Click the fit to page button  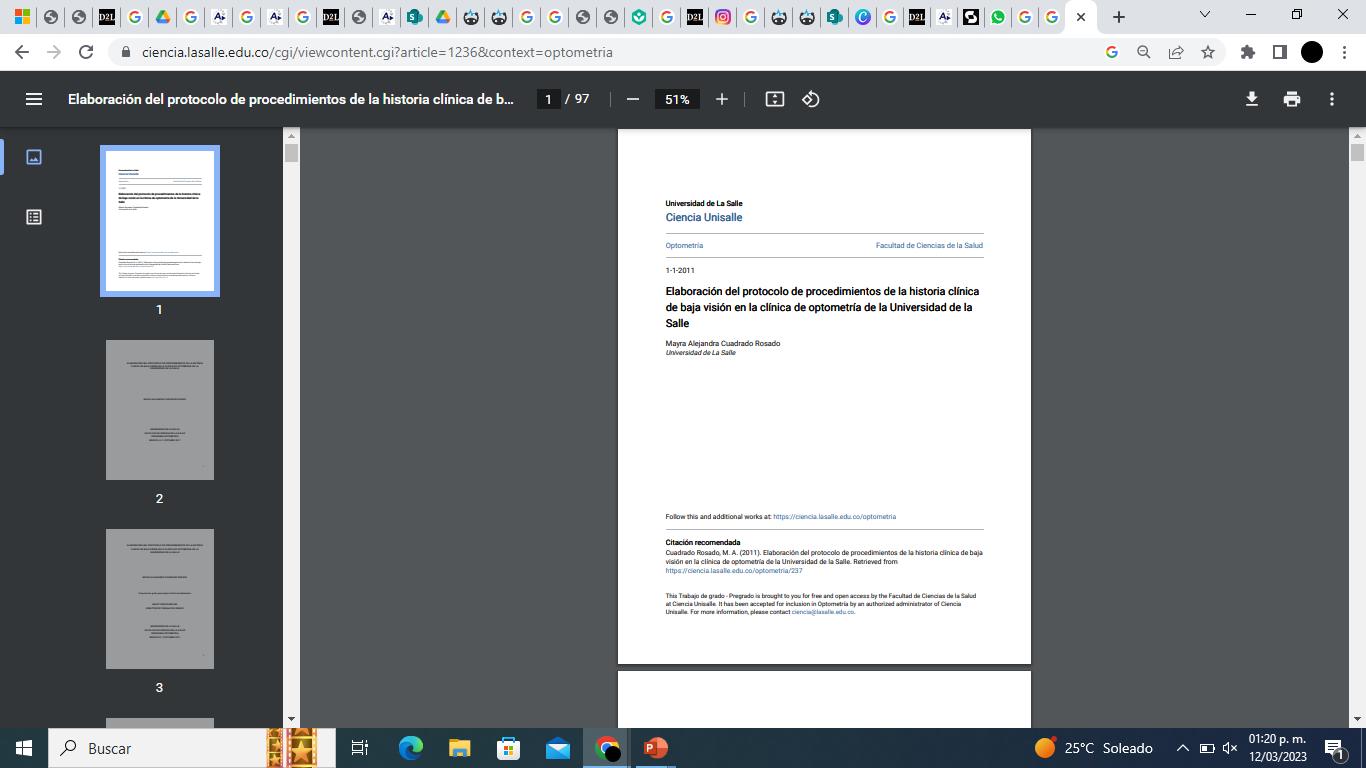click(775, 99)
